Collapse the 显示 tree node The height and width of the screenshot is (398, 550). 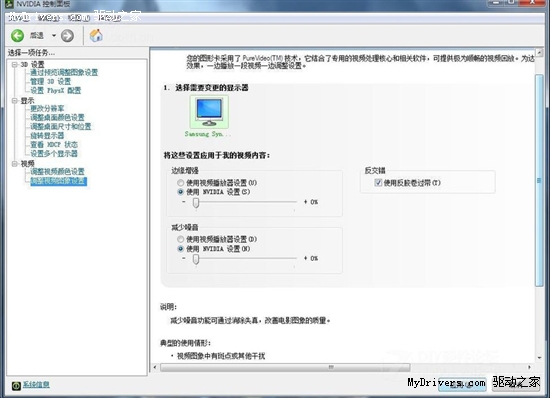15,101
